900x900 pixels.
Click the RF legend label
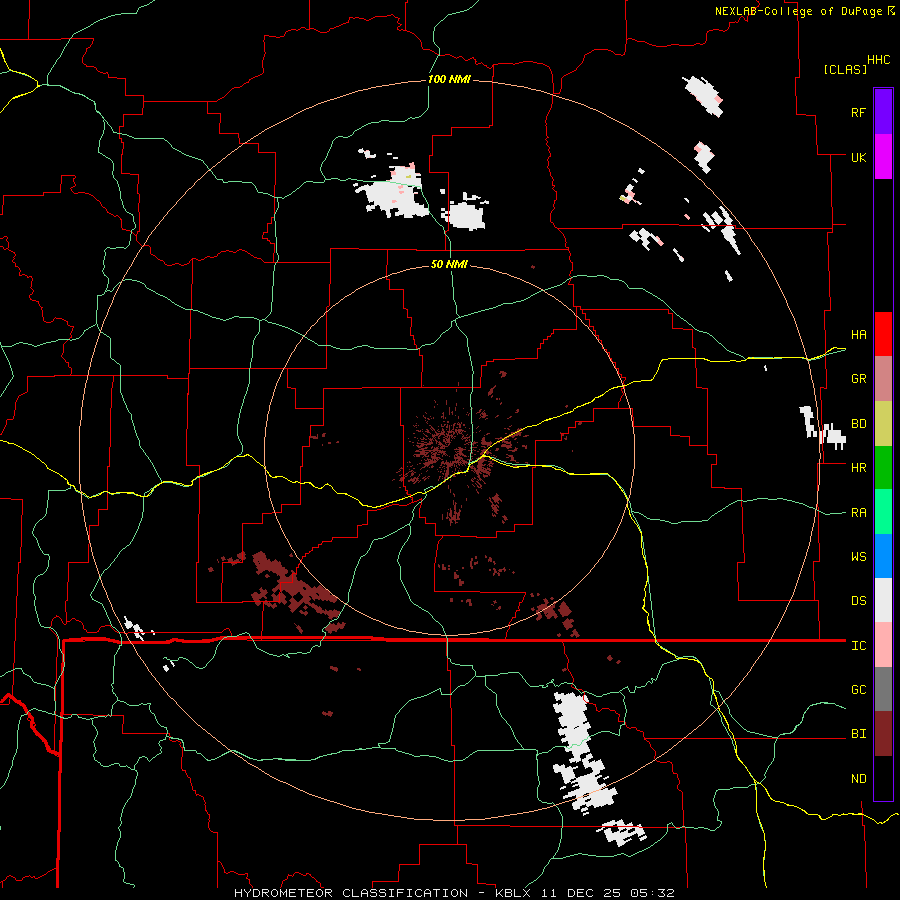858,112
